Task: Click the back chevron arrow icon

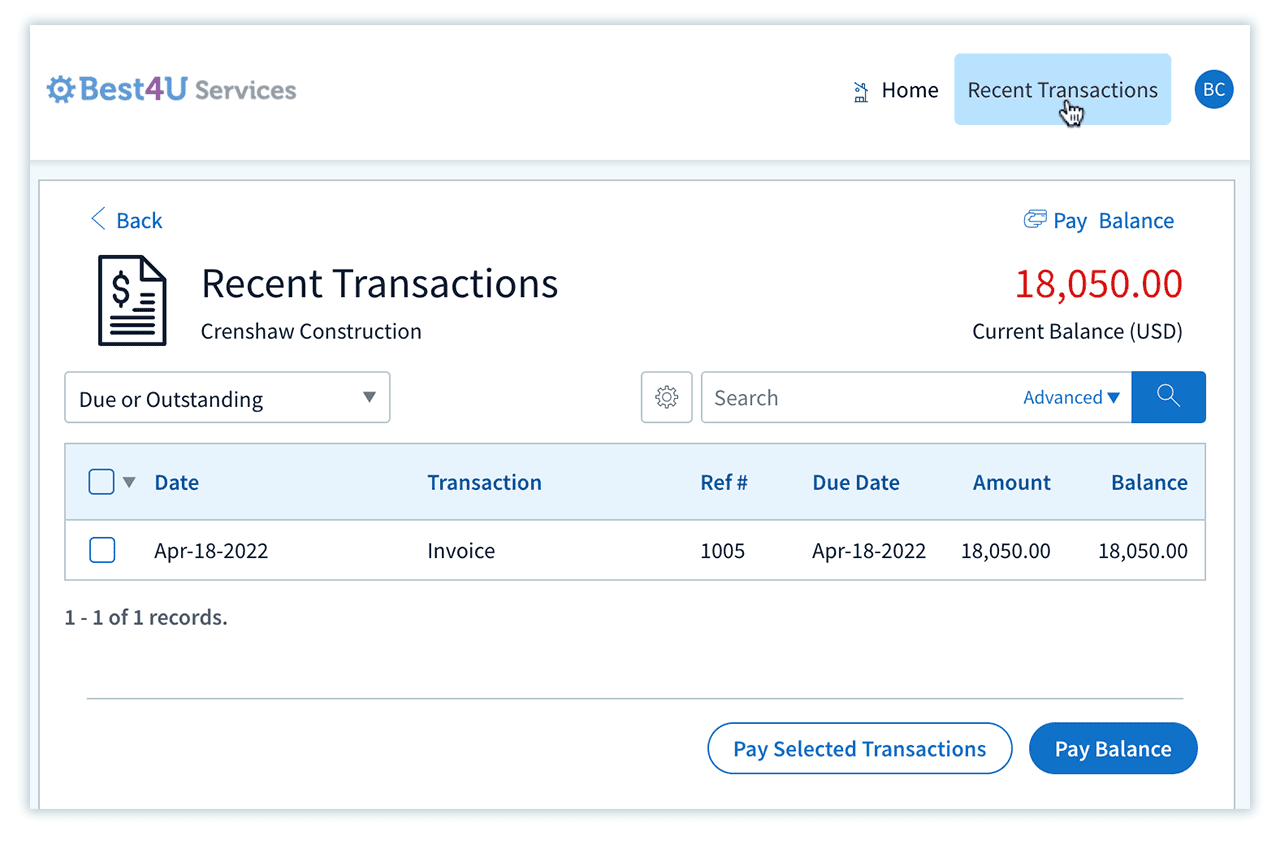Action: tap(98, 220)
